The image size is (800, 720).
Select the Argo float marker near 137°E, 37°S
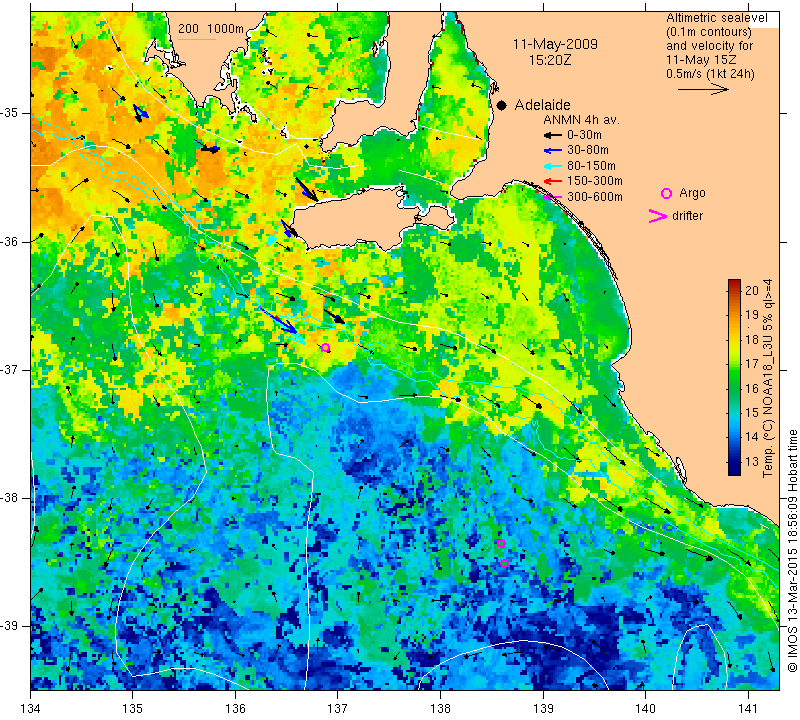tap(326, 348)
